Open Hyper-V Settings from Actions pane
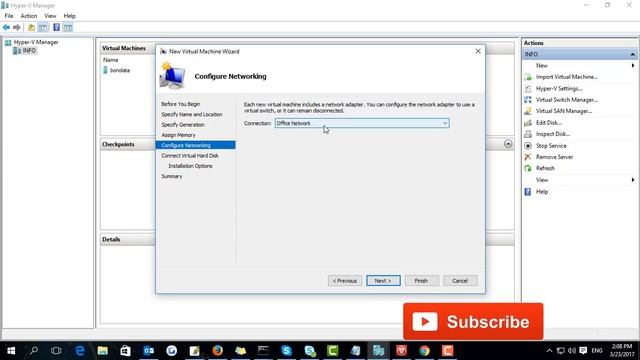The height and width of the screenshot is (360, 640). pos(559,88)
